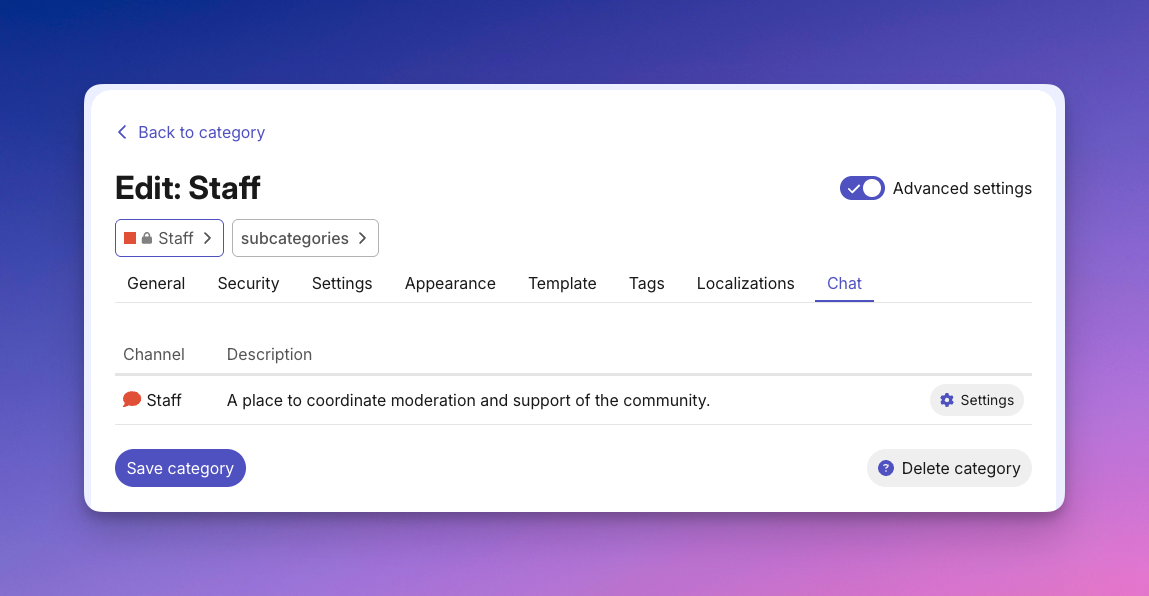The width and height of the screenshot is (1149, 596).
Task: Click the Delete category button
Action: click(949, 468)
